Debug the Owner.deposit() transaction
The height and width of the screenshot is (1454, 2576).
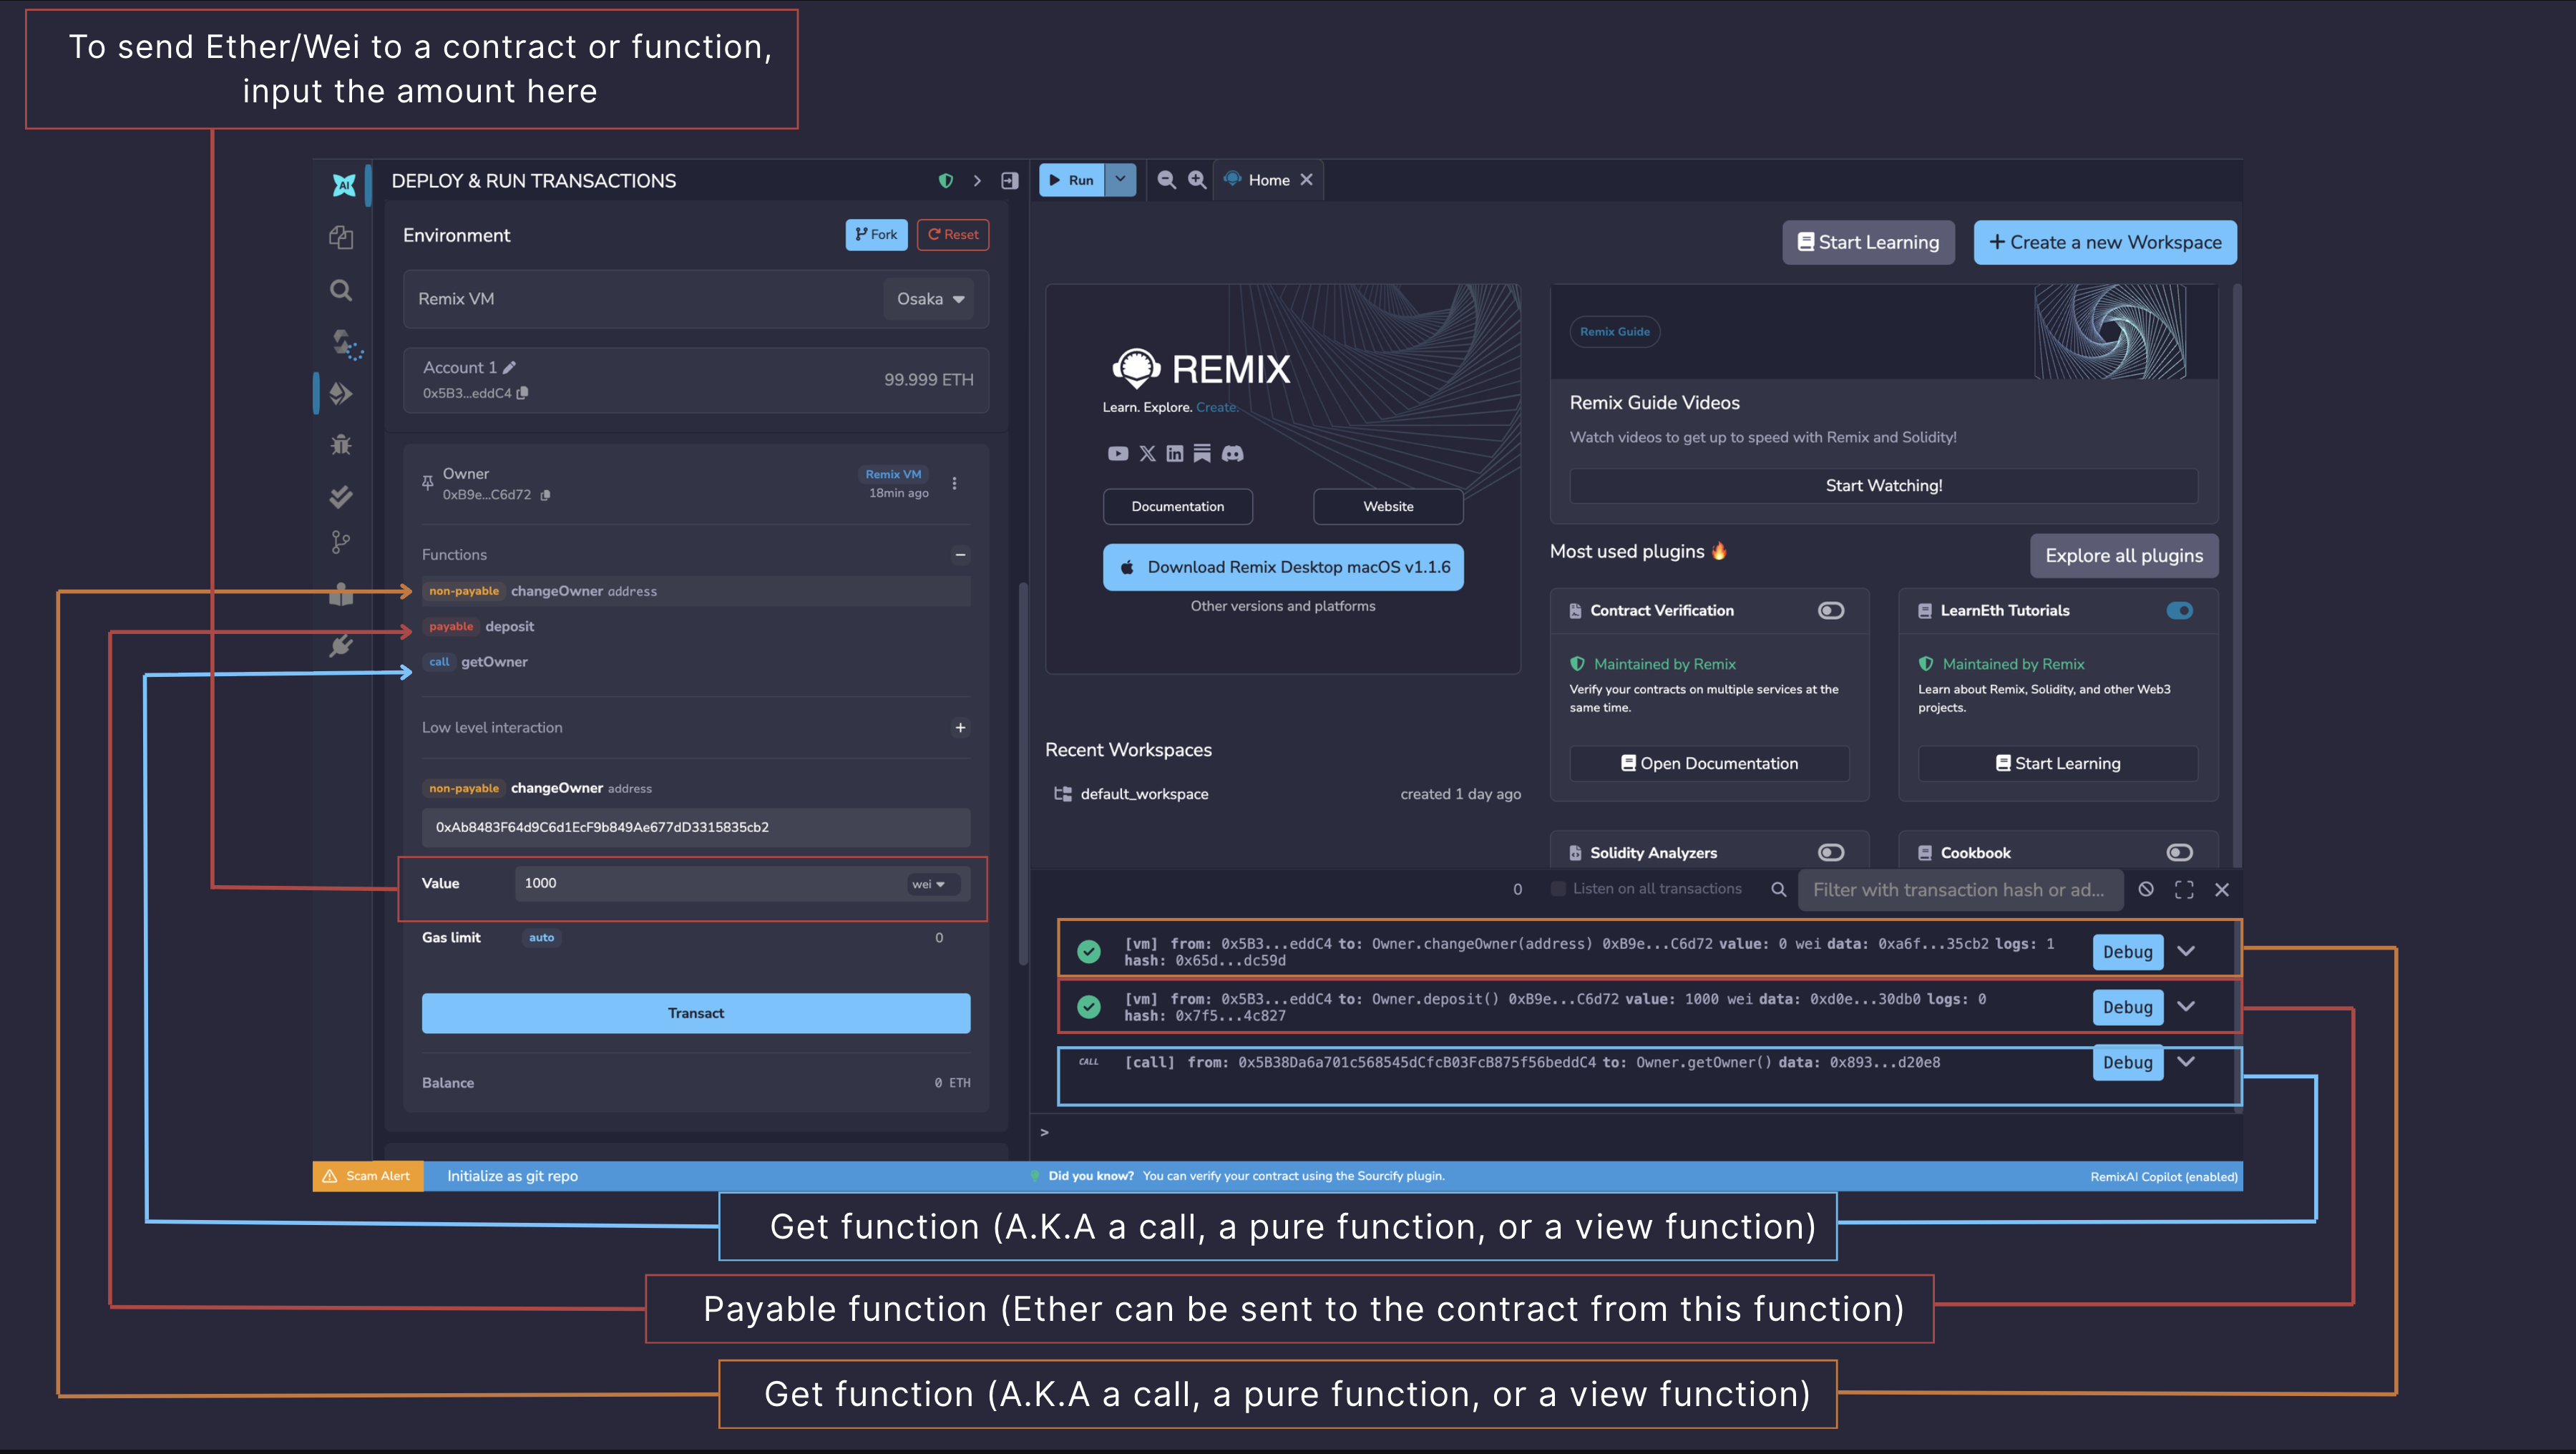[2127, 1007]
